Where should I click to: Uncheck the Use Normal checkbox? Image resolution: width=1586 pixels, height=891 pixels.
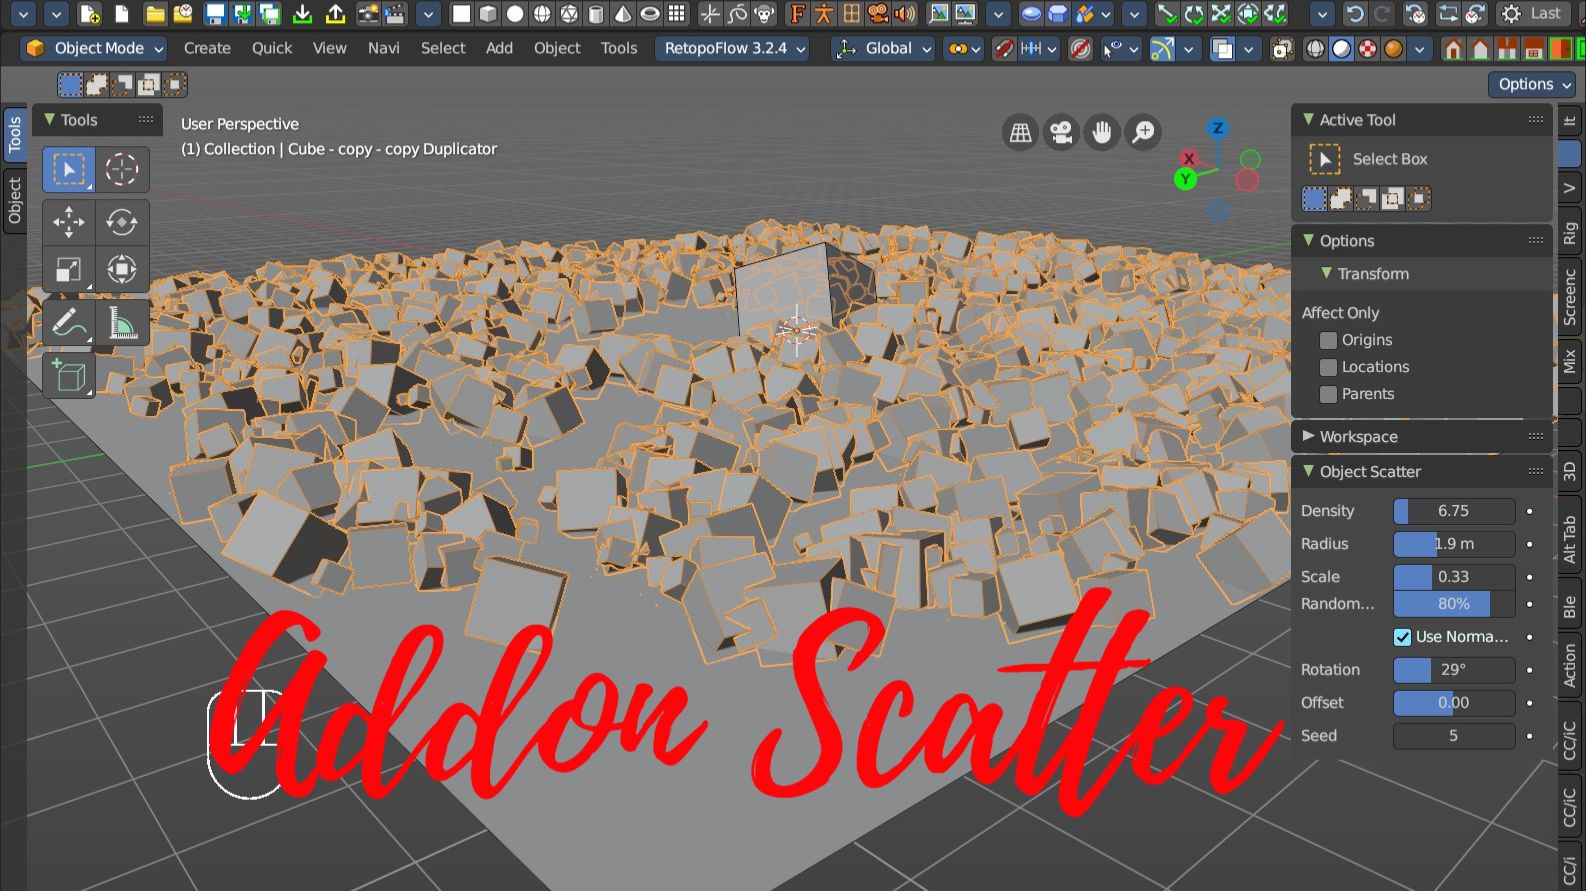tap(1403, 637)
